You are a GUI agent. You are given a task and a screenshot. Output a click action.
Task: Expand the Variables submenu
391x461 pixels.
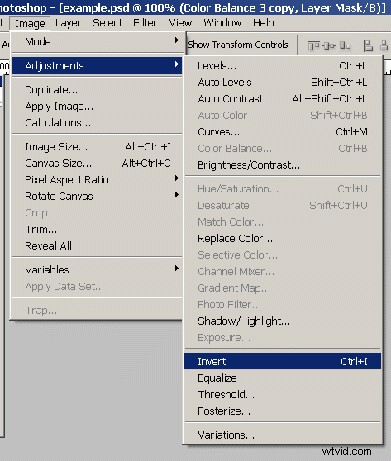pos(97,269)
